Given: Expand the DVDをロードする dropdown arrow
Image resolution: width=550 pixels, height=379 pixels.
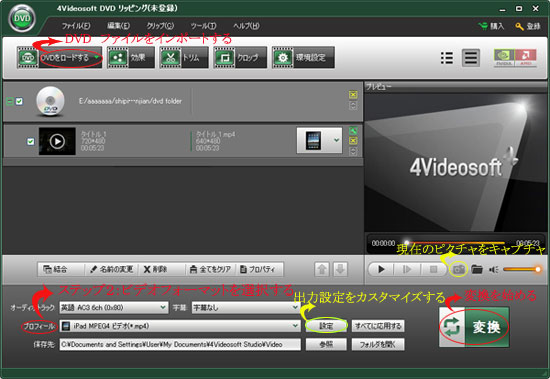Looking at the screenshot, I should tap(96, 57).
